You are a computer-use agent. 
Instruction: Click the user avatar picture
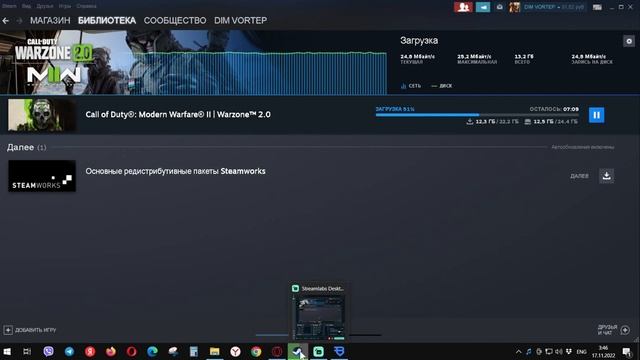pos(514,7)
